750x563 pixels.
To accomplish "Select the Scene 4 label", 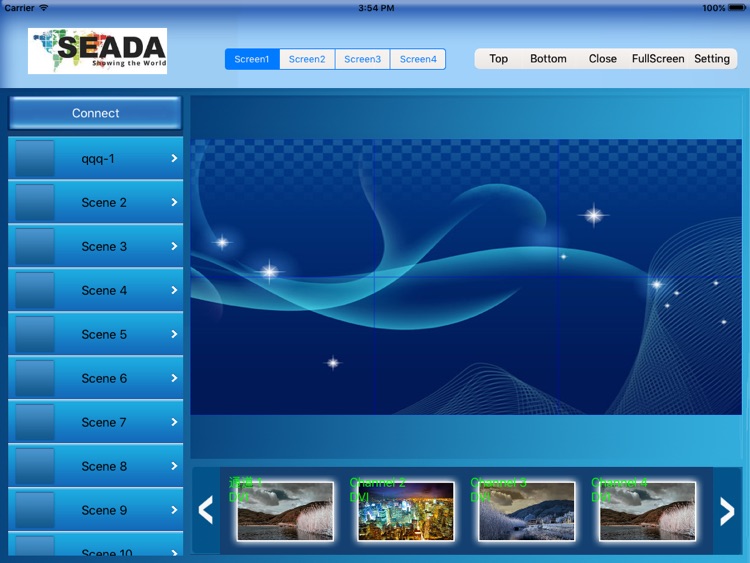I will pos(104,290).
